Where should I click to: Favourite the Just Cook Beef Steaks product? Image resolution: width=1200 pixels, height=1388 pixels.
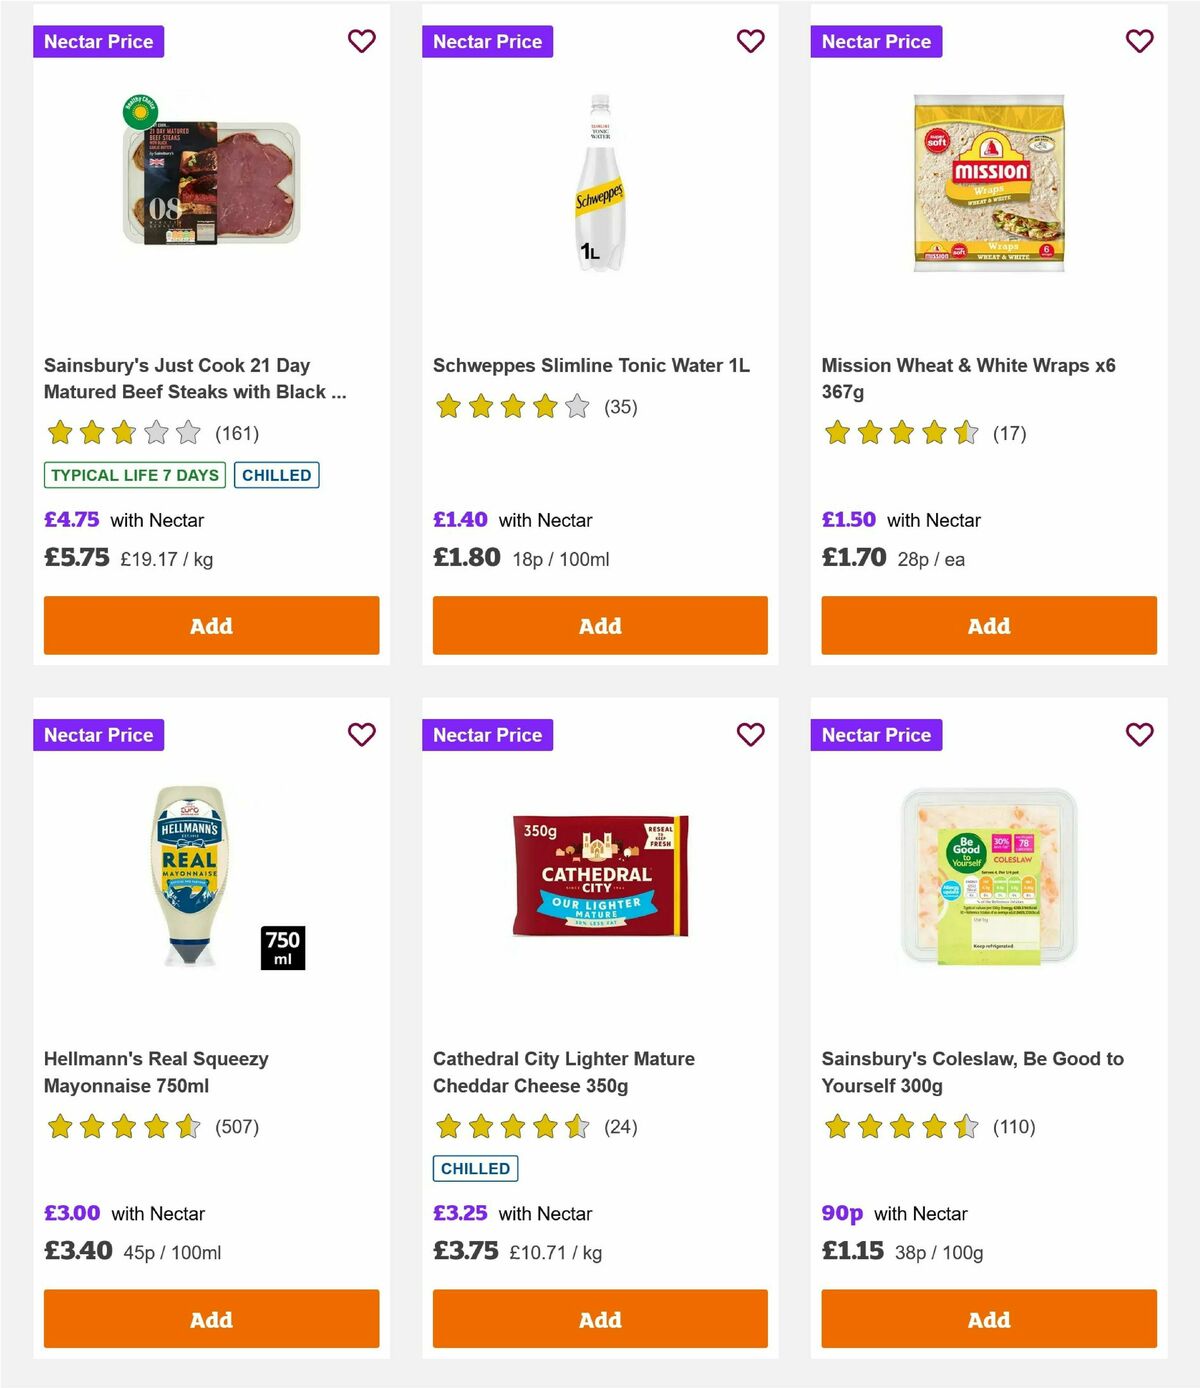click(x=362, y=41)
